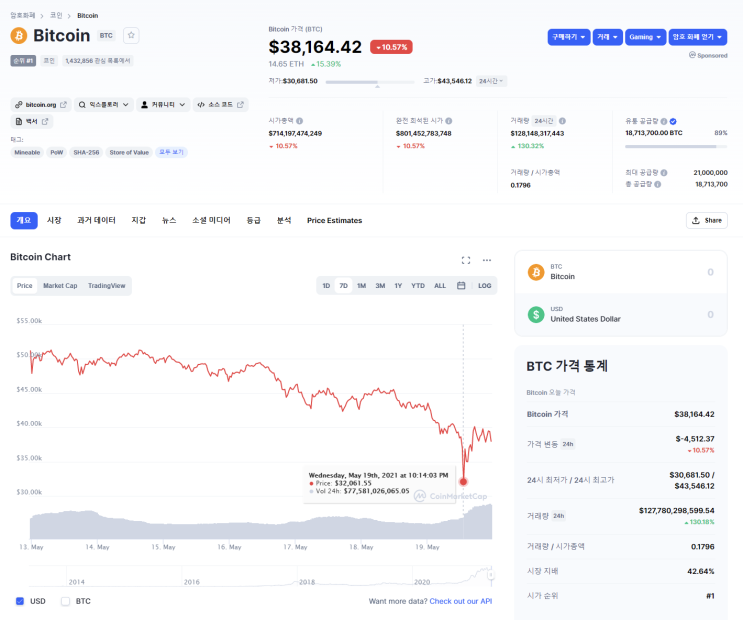Tick the USD checkbox under chart
Screen dimensions: 743x620
click(x=20, y=601)
